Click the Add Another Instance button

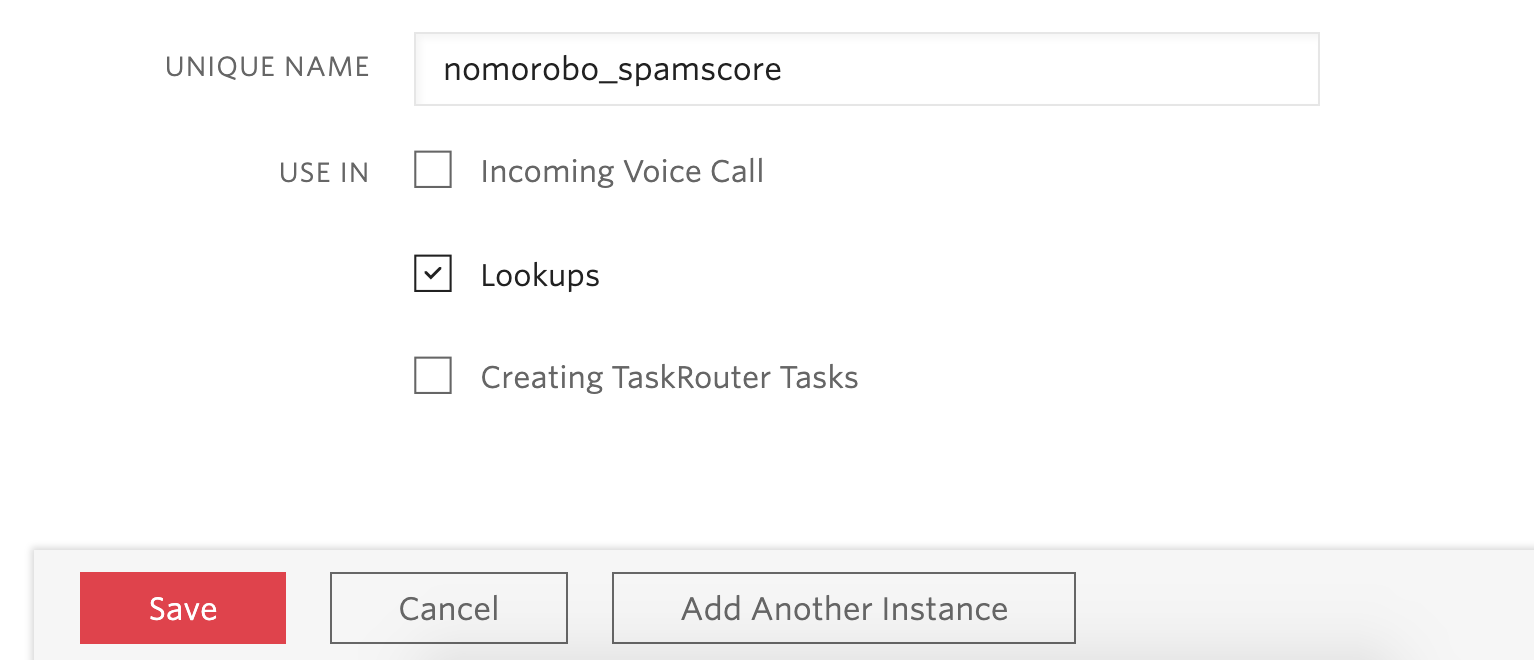pyautogui.click(x=843, y=608)
